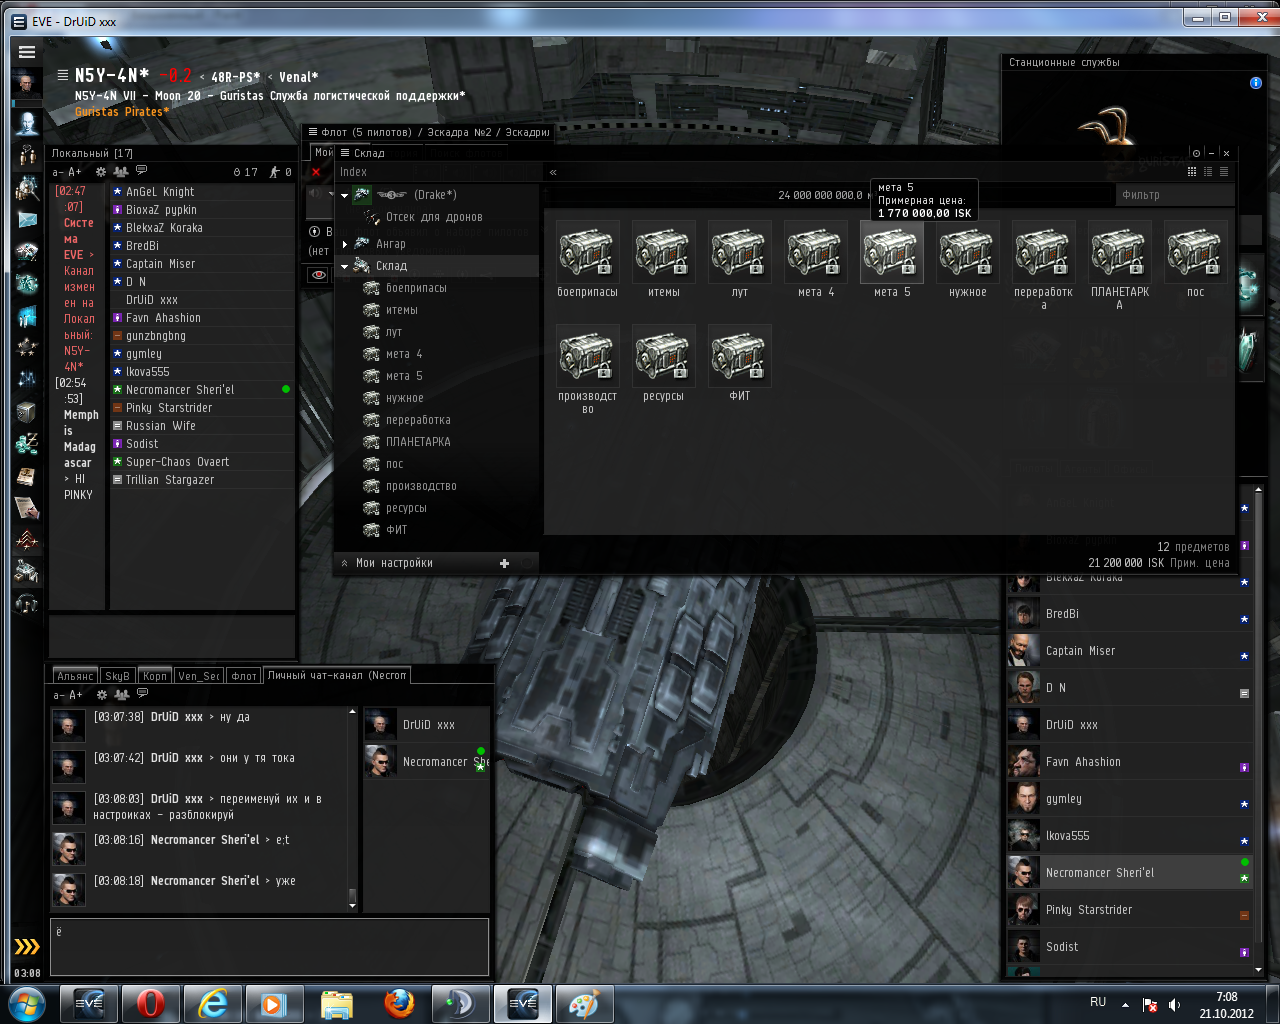Collapse inventory index with double chevron
The image size is (1280, 1024).
coord(553,172)
